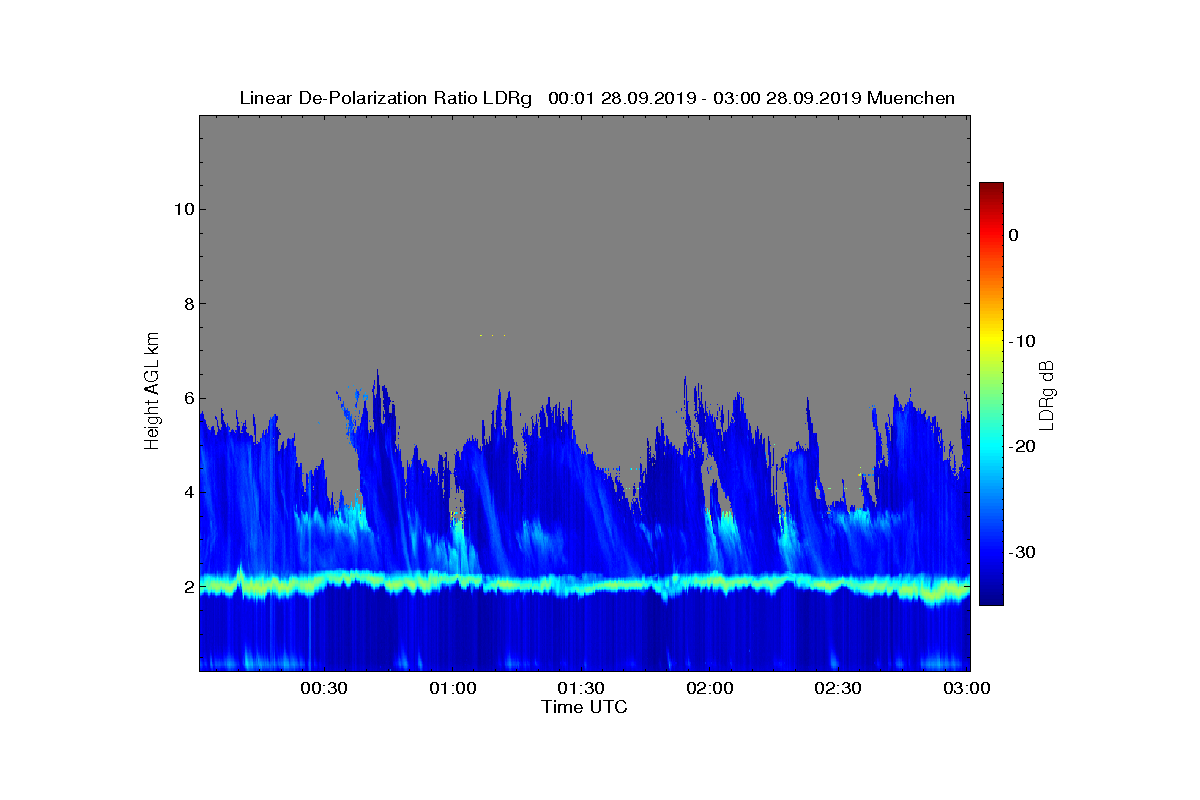The height and width of the screenshot is (800, 1200).
Task: Click the height tick label 4
Action: pos(188,492)
